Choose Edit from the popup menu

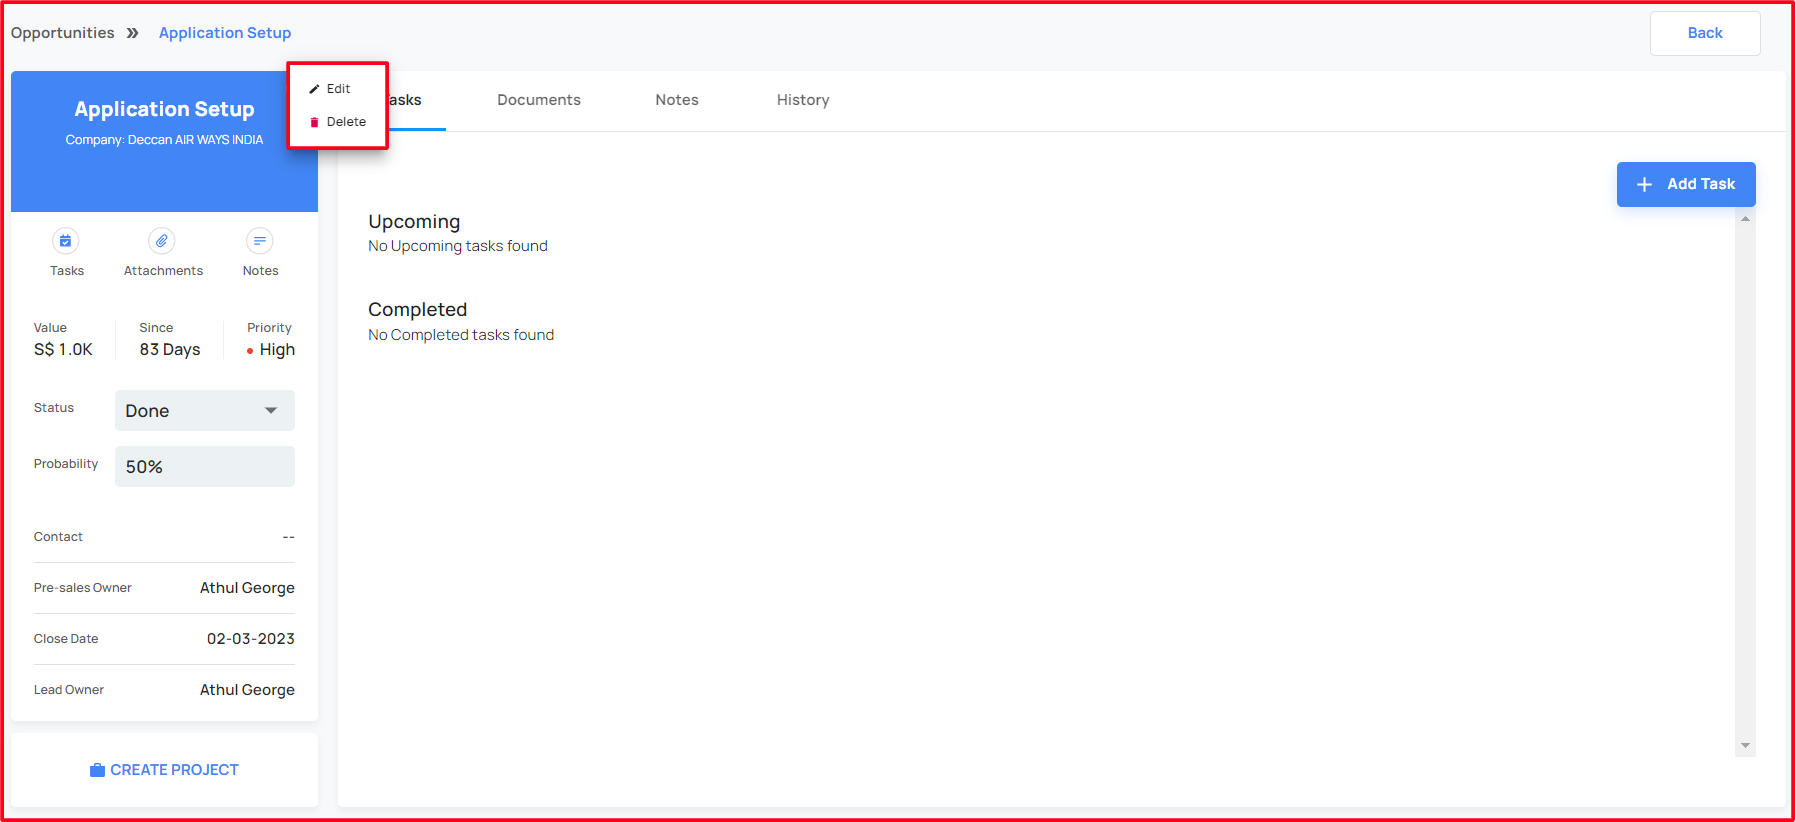tap(338, 89)
